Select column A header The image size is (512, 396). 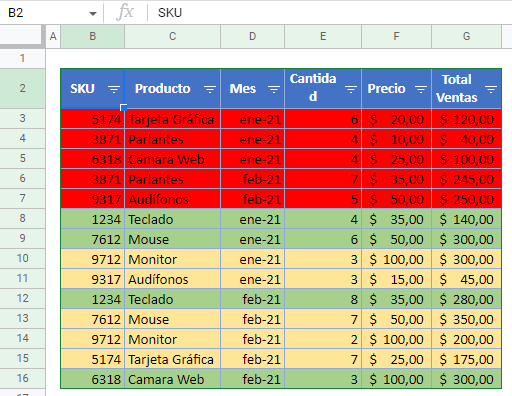point(53,36)
